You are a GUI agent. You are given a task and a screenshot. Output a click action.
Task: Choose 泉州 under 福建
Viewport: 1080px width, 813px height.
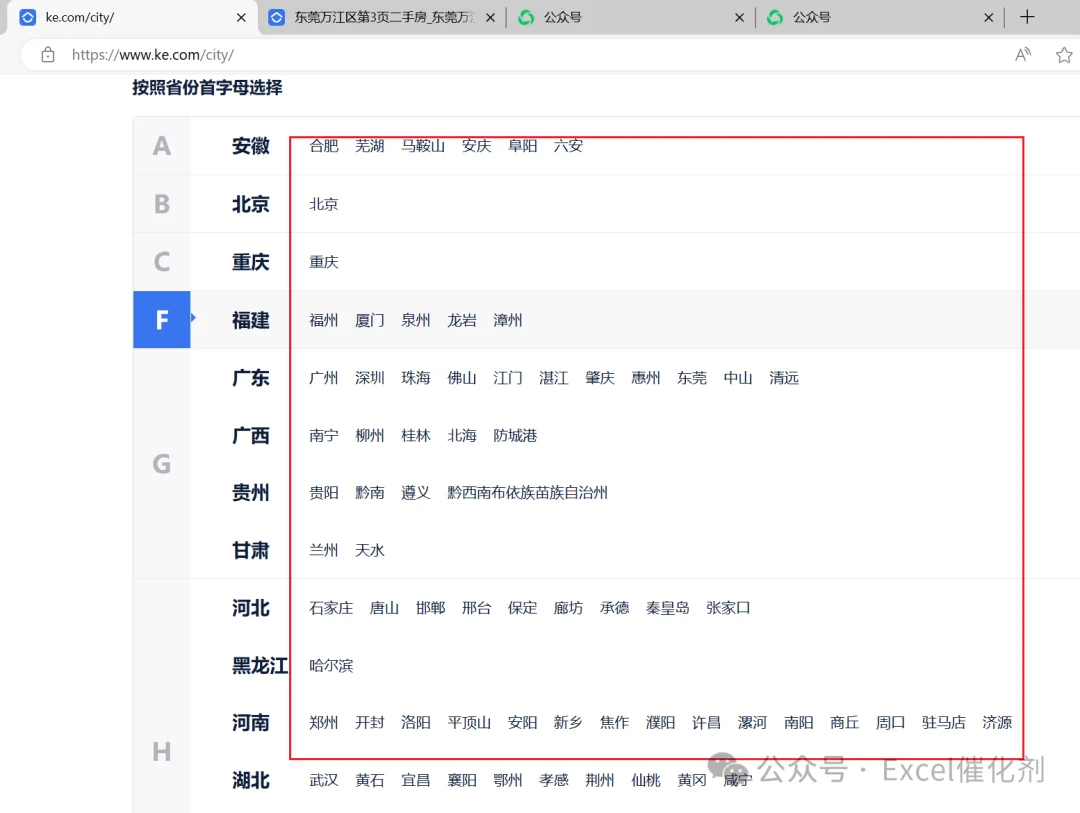pyautogui.click(x=416, y=320)
